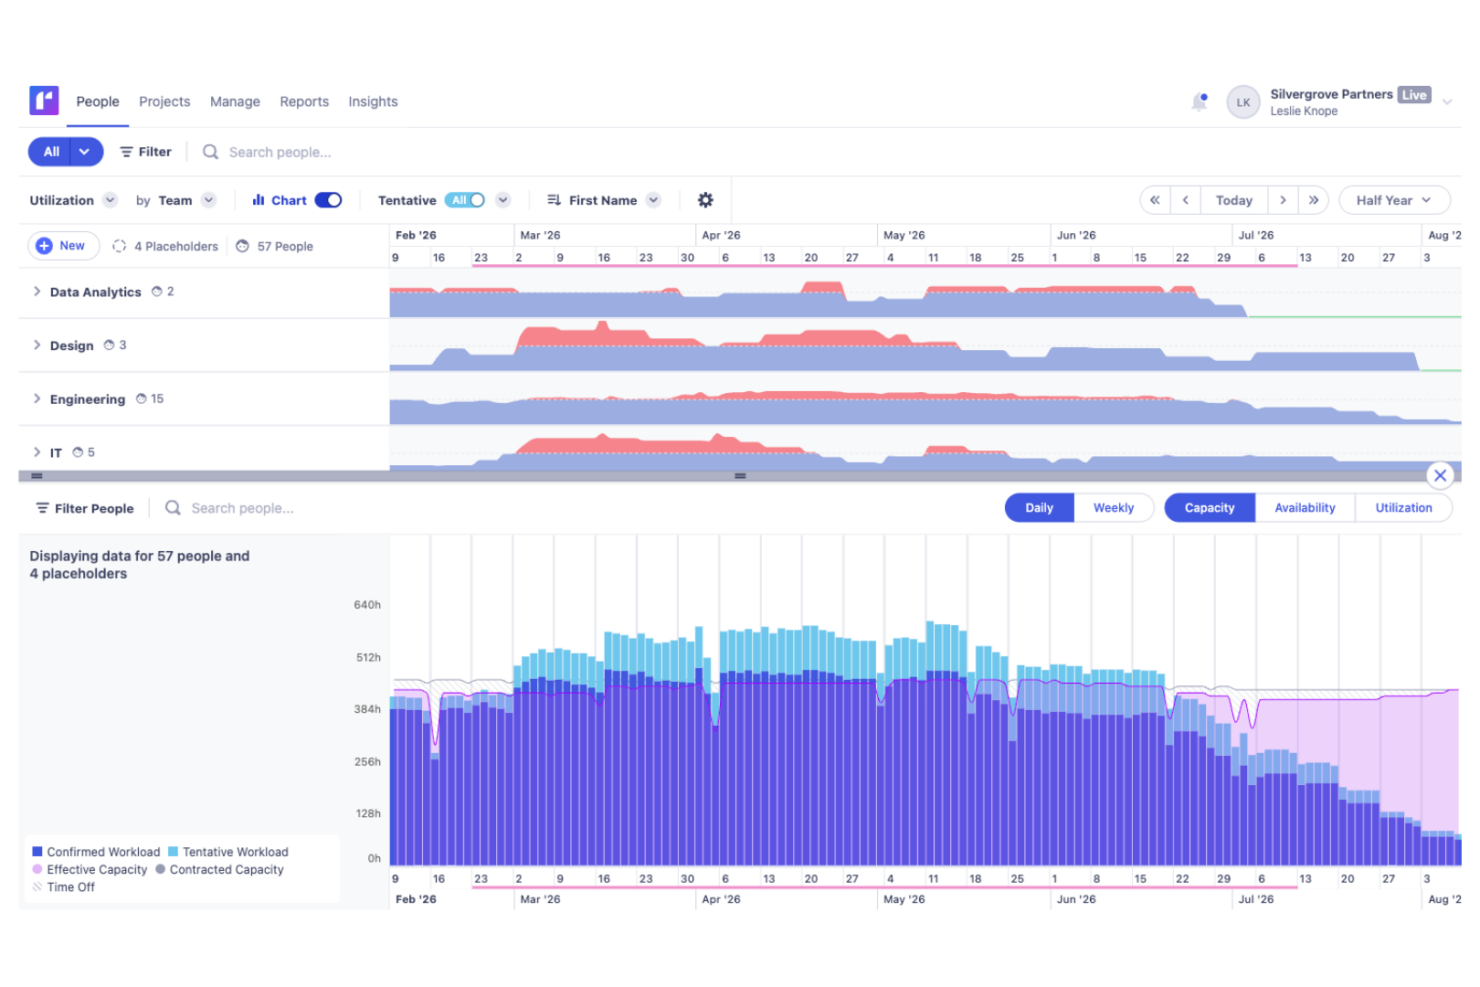Screen dimensions: 1480x987
Task: Click the horizontal panel resize divider handle
Action: 740,476
